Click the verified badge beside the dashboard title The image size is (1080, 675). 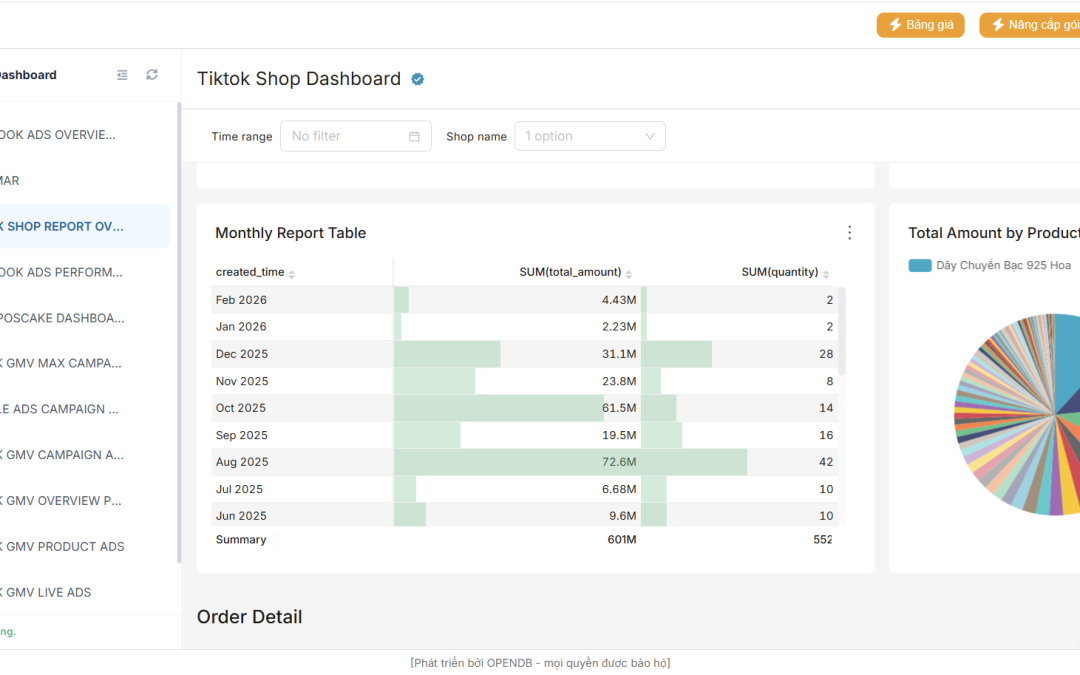(418, 79)
